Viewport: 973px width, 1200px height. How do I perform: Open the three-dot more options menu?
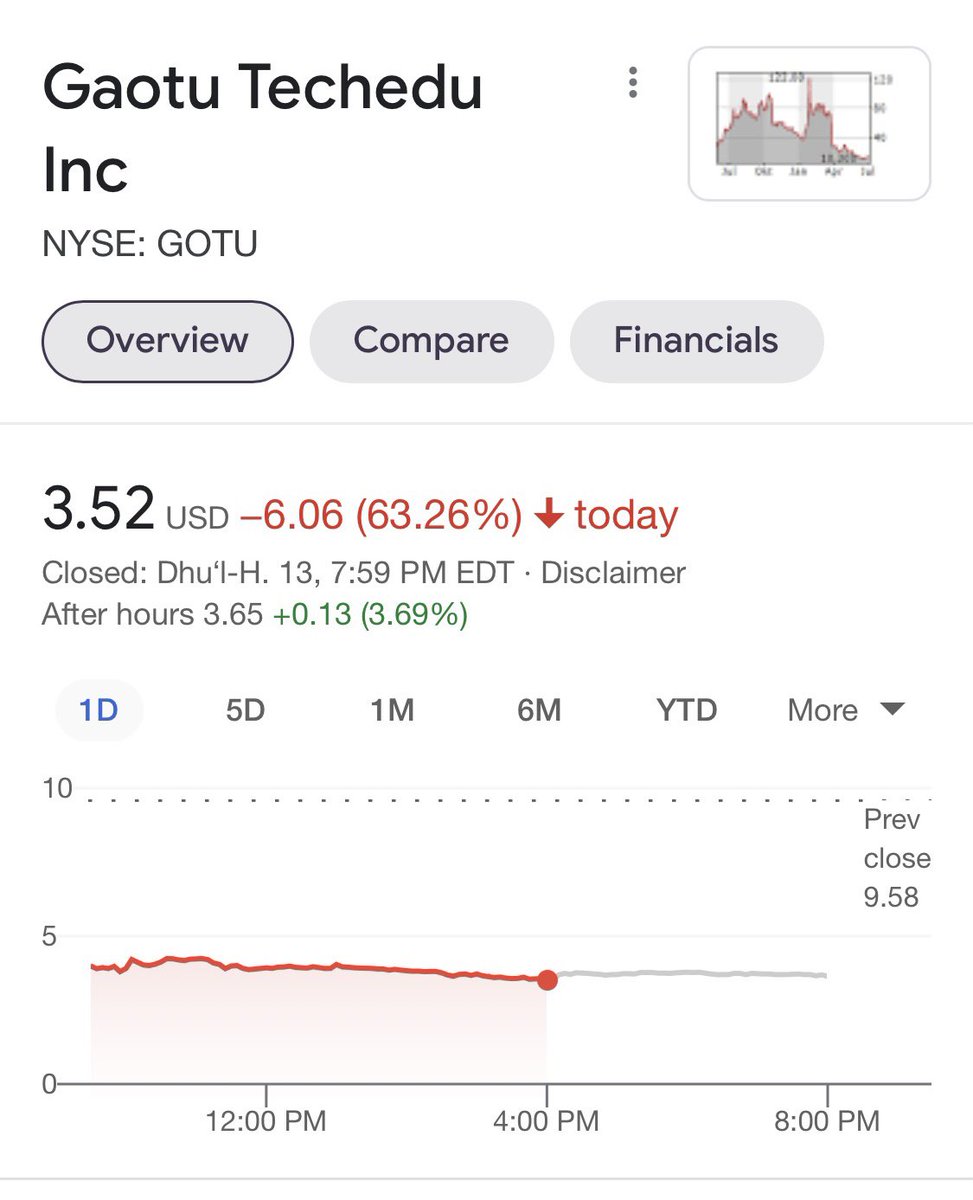point(632,83)
